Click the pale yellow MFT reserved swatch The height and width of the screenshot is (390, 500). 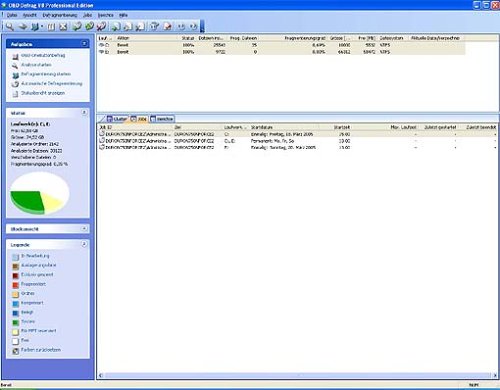pos(15,332)
